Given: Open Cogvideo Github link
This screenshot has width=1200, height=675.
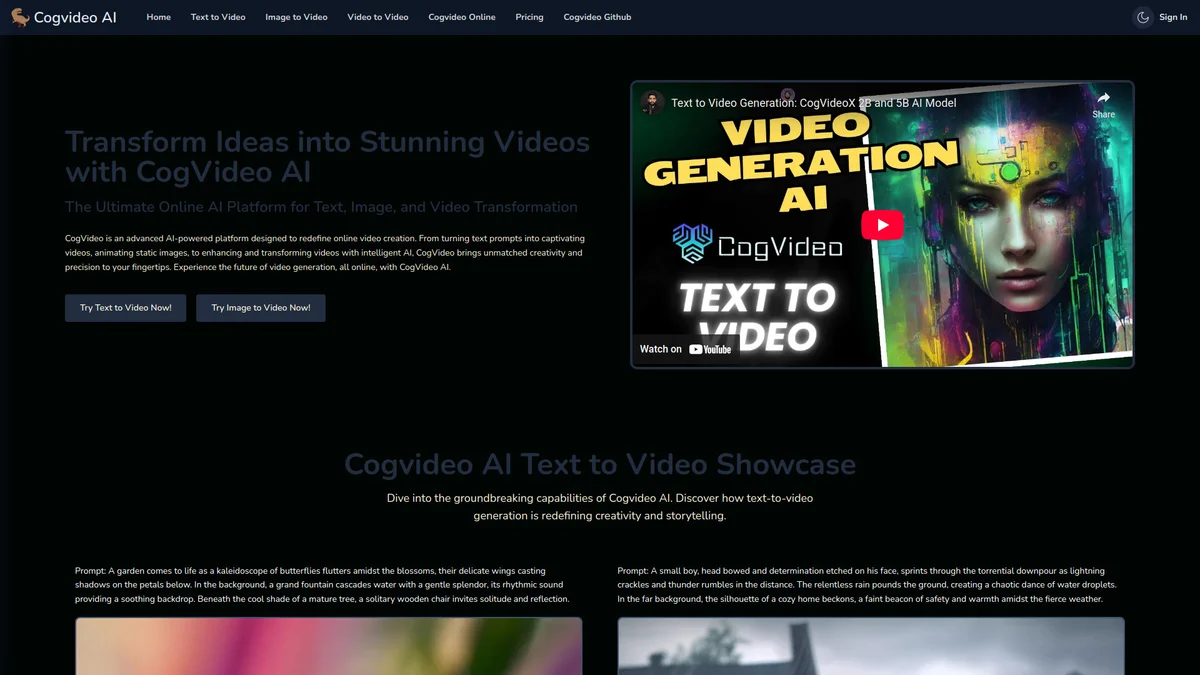Looking at the screenshot, I should [597, 17].
